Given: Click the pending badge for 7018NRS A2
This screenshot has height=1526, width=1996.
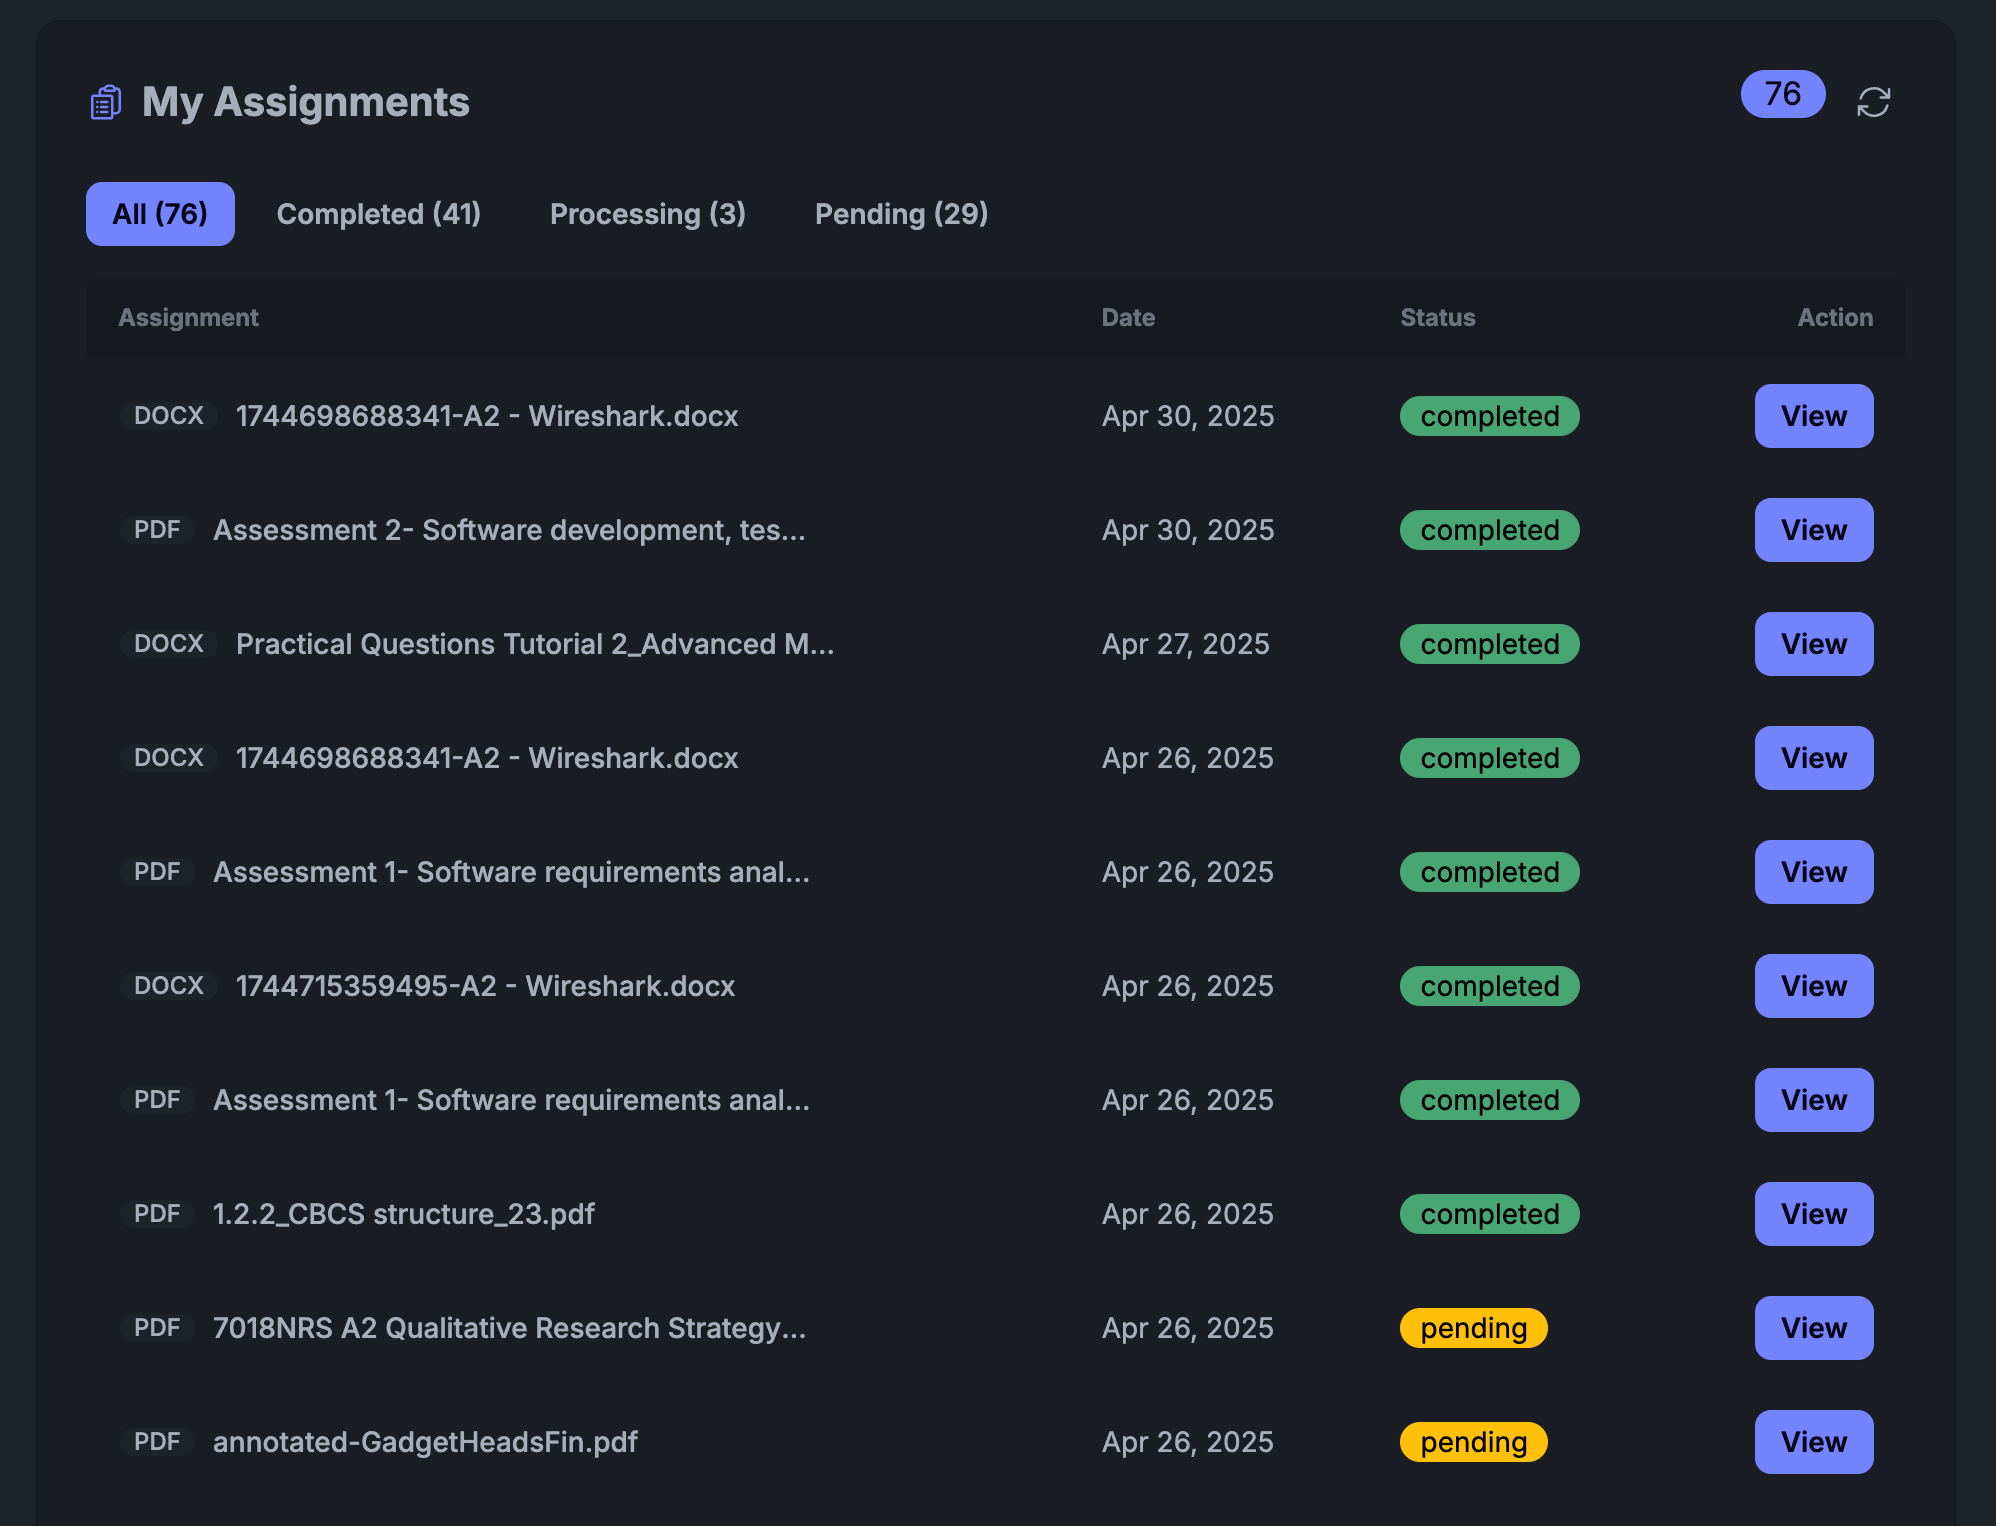Looking at the screenshot, I should pyautogui.click(x=1473, y=1328).
